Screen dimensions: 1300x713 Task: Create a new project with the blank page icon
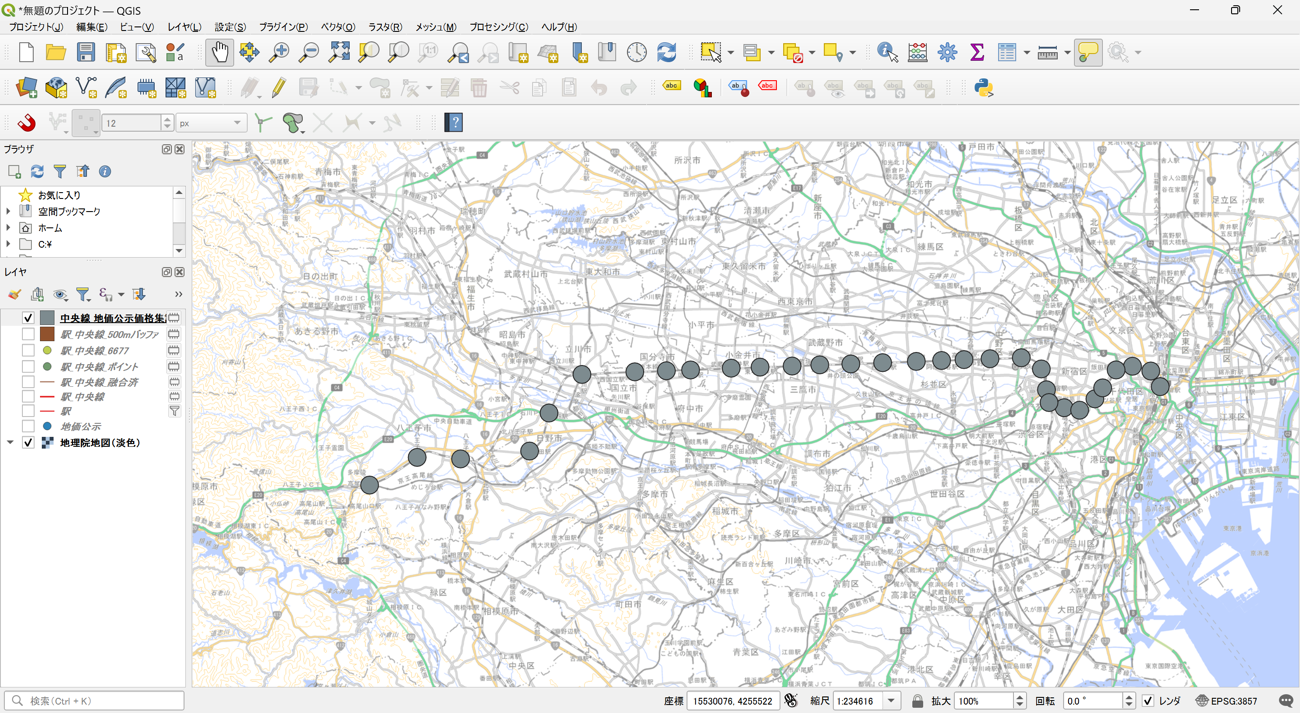pos(26,52)
